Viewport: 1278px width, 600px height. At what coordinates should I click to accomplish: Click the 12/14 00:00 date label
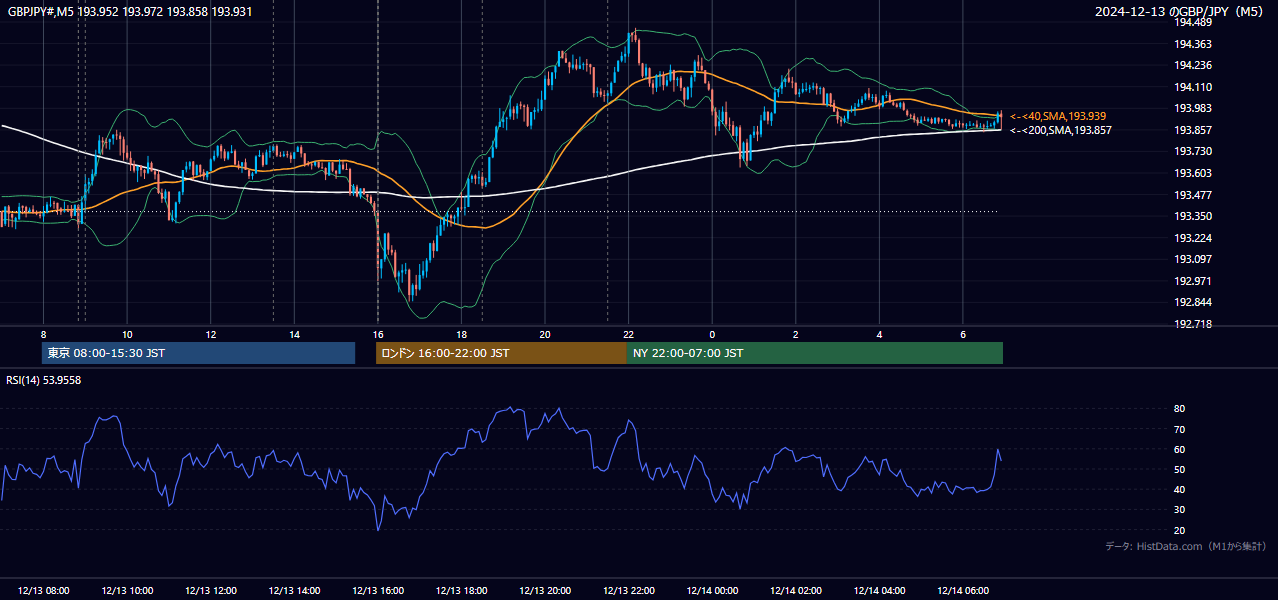(712, 591)
